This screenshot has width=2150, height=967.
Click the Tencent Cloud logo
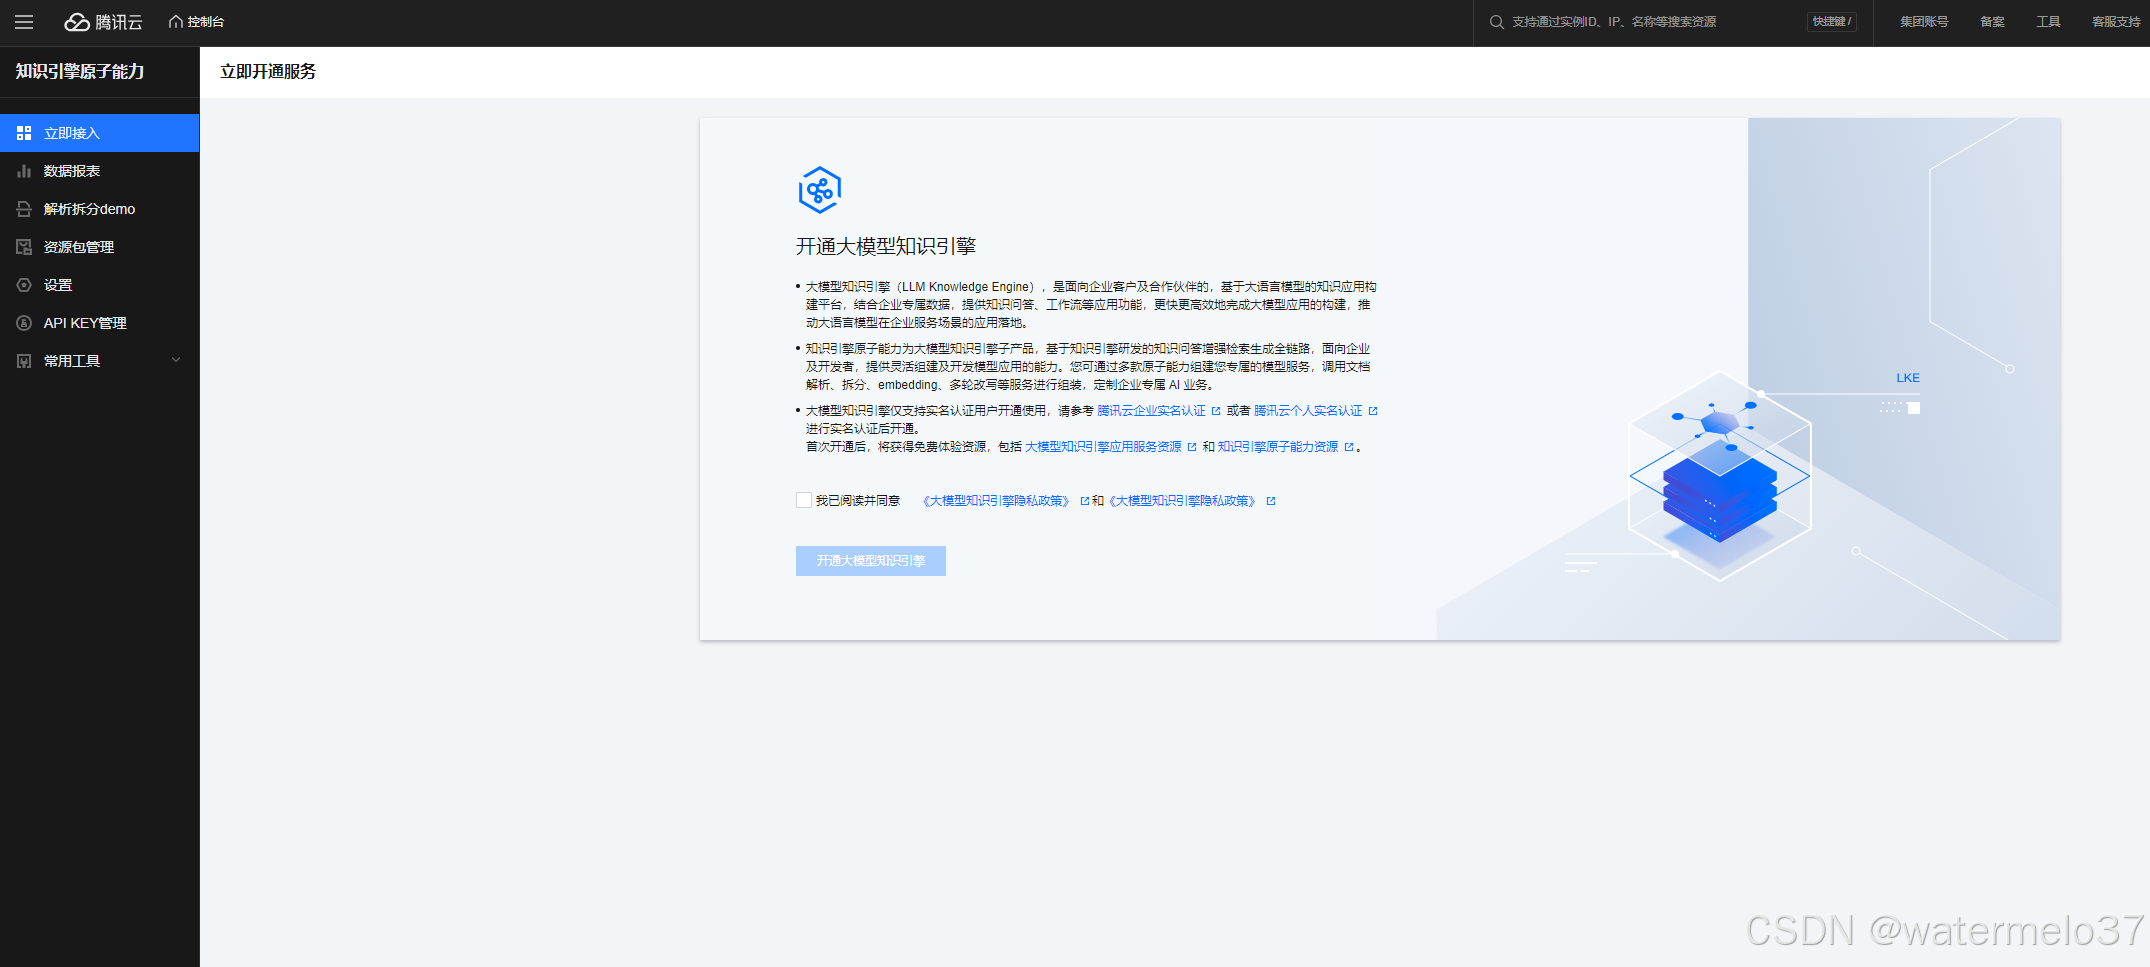point(103,22)
